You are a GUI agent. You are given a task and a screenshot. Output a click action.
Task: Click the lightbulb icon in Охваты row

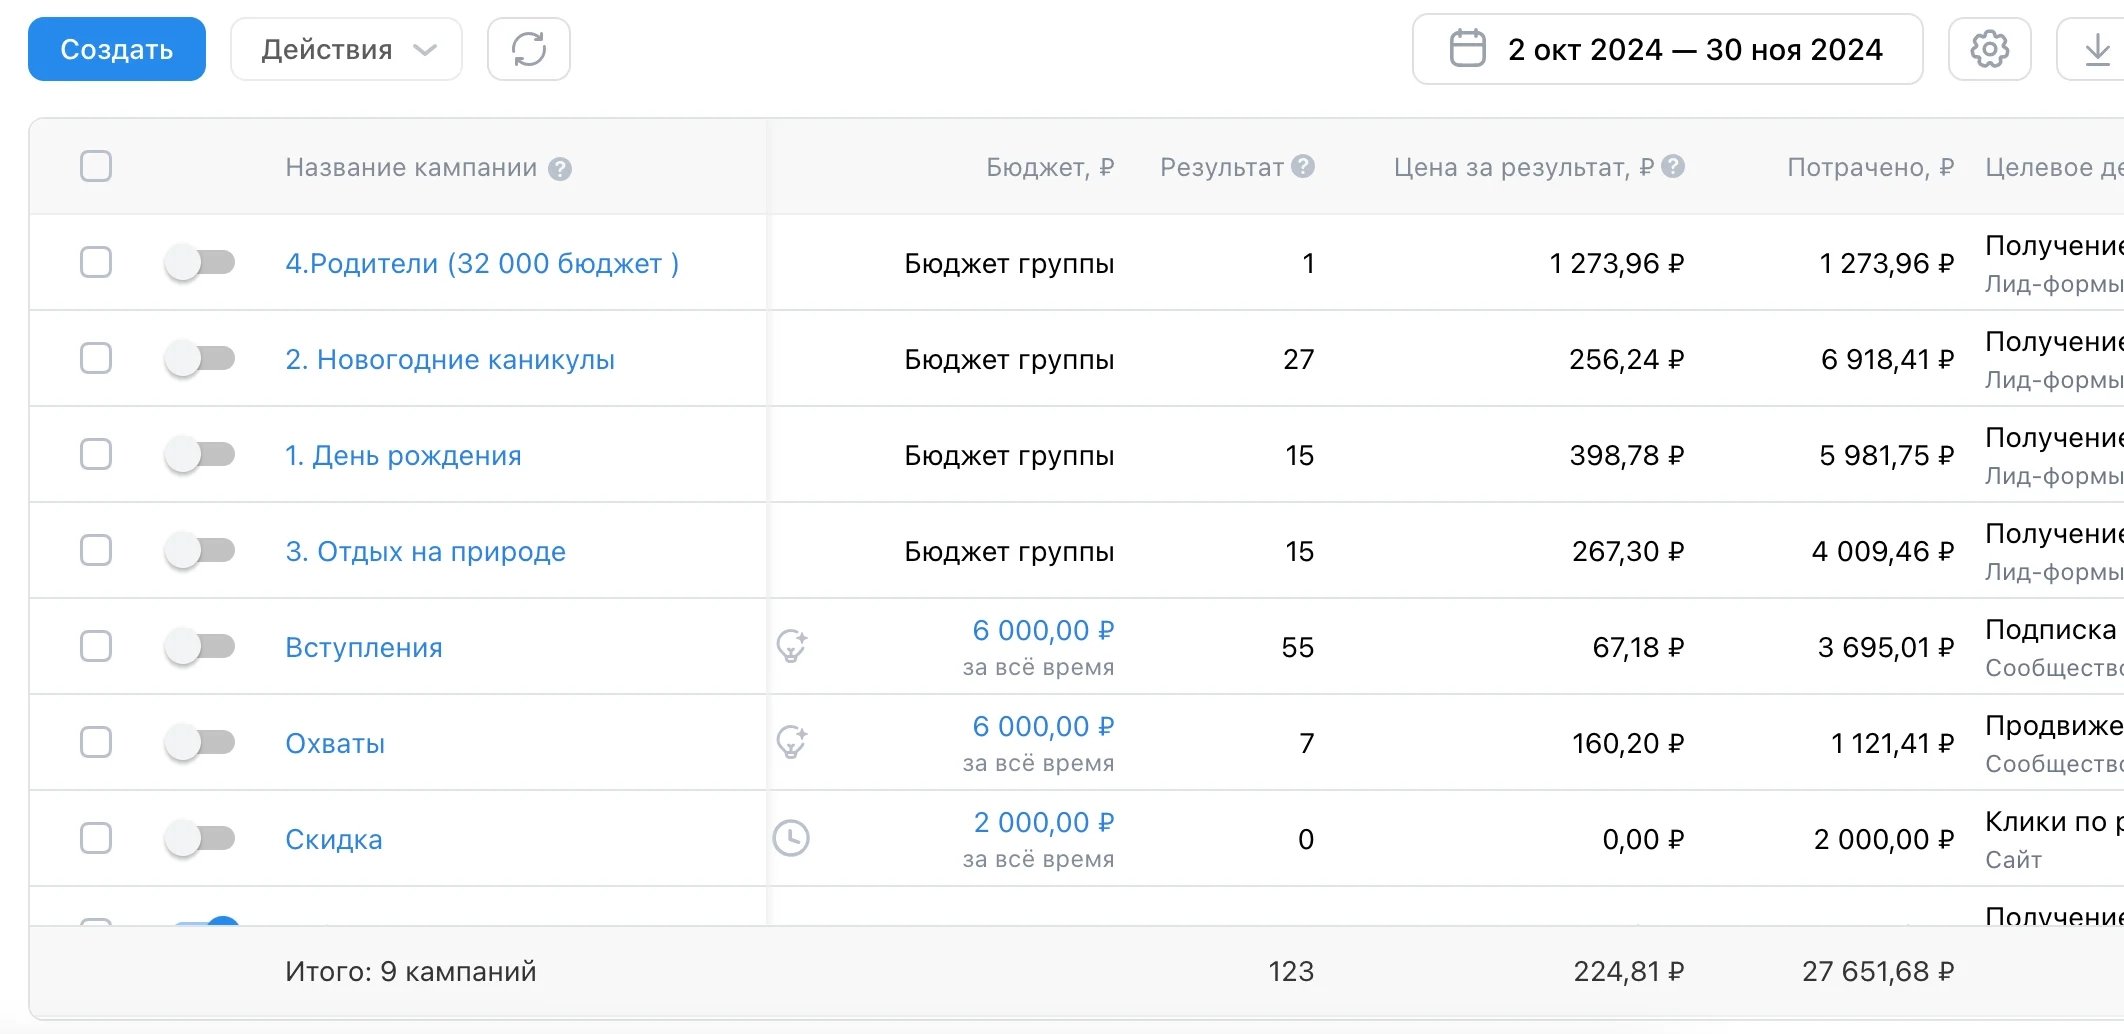click(792, 743)
